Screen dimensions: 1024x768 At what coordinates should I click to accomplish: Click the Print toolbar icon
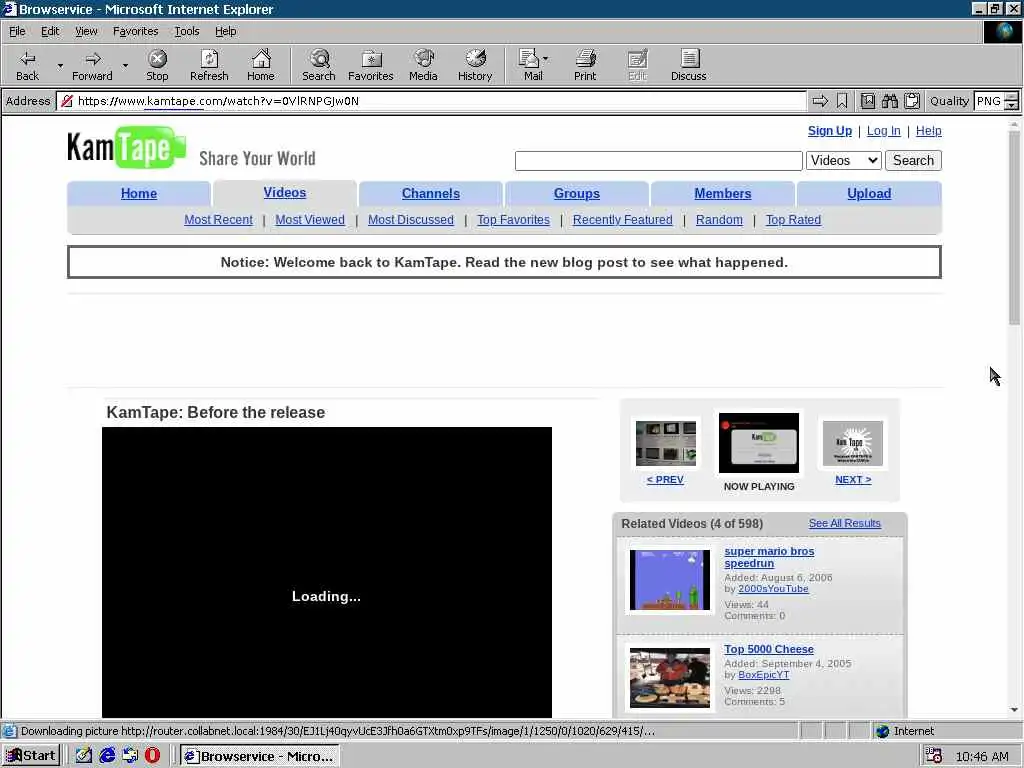[x=585, y=65]
